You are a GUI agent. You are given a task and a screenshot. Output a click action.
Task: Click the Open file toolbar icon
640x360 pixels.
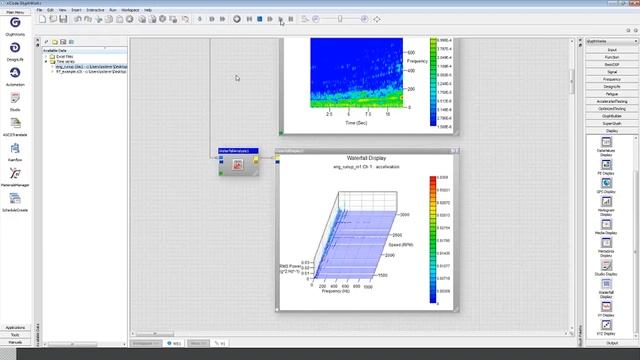[53, 19]
